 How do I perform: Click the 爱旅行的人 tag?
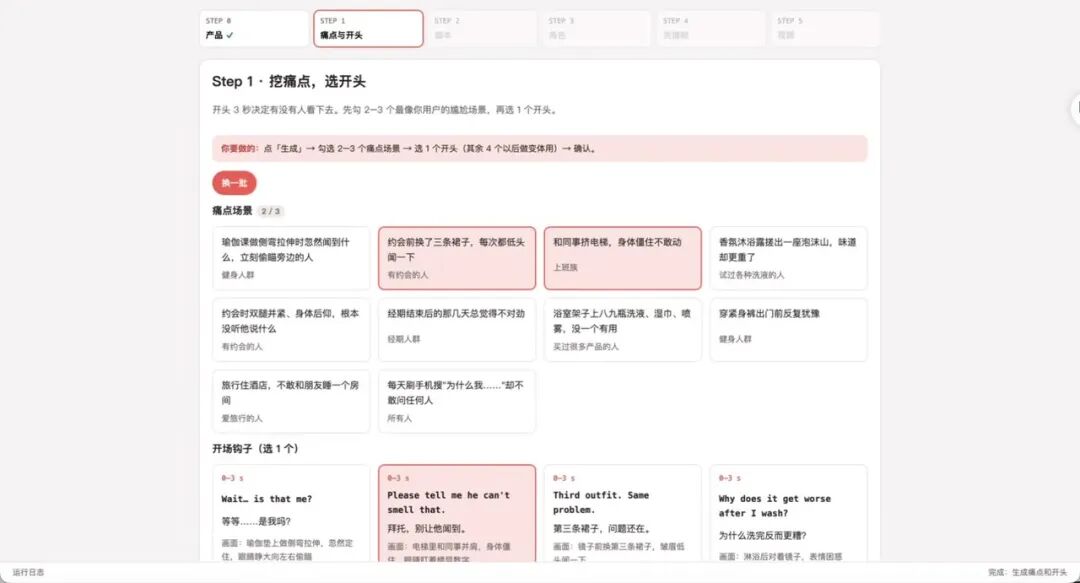click(x=242, y=418)
